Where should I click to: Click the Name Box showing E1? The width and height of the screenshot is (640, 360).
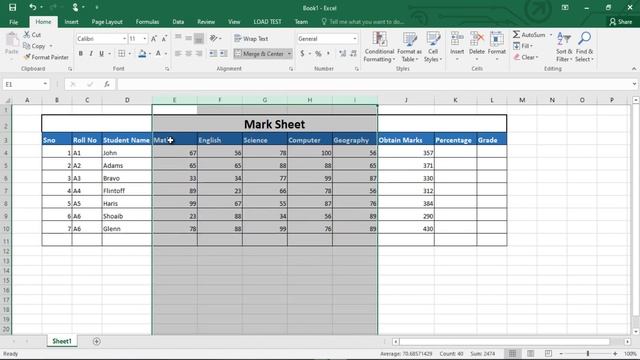[21, 84]
